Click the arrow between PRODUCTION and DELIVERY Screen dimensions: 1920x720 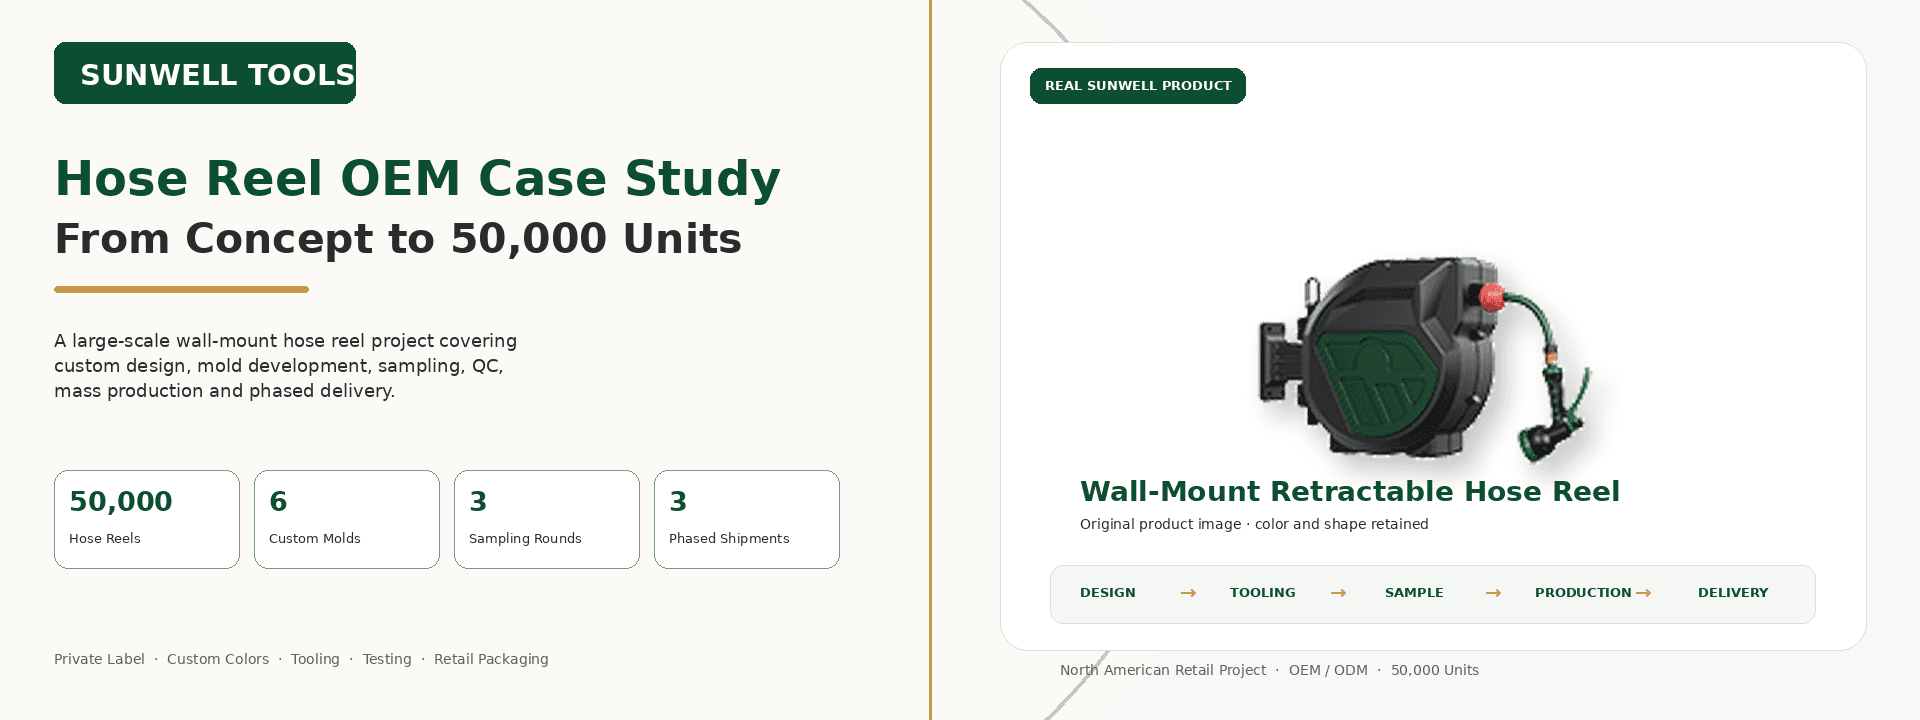[1643, 593]
